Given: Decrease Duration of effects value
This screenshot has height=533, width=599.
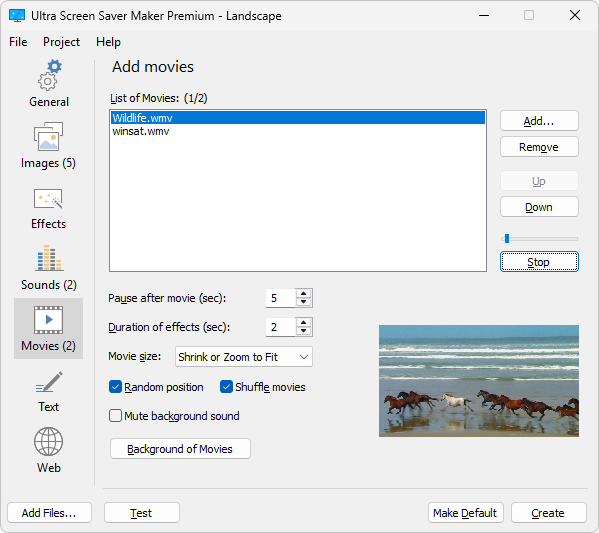Looking at the screenshot, I should tap(303, 331).
